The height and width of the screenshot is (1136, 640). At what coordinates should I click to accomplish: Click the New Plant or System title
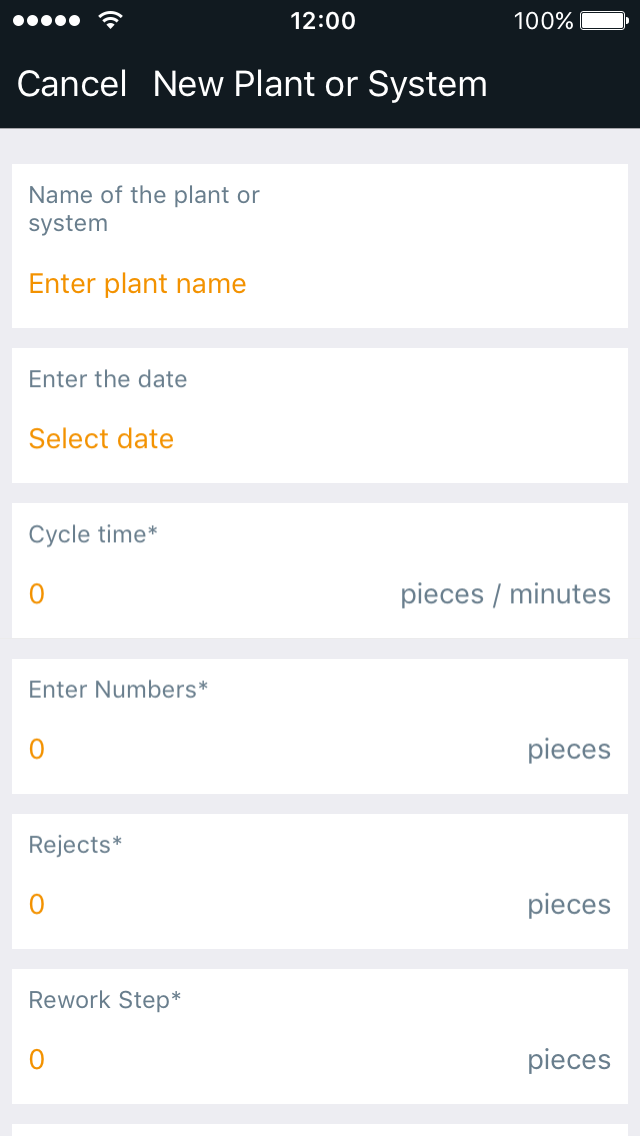click(x=320, y=84)
